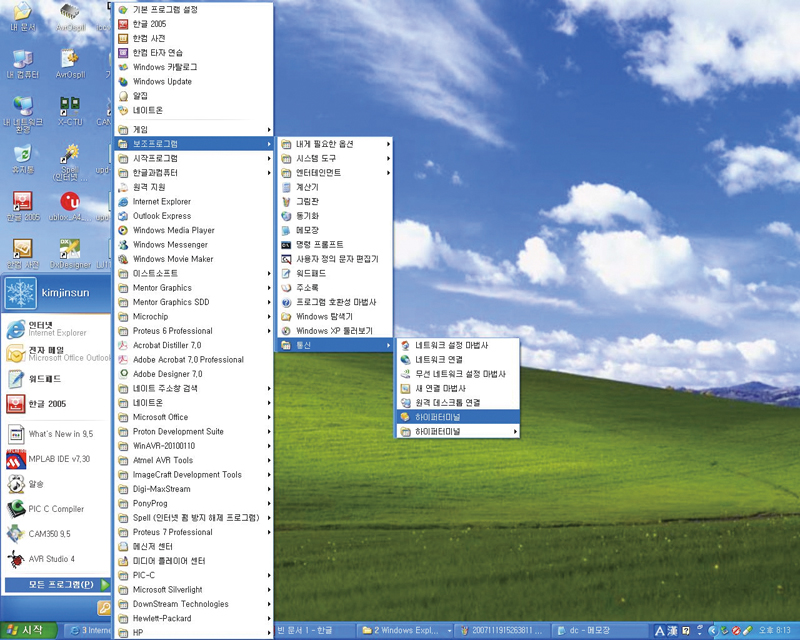Open the clock in the system tray
Viewport: 800px width, 640px height.
point(774,630)
